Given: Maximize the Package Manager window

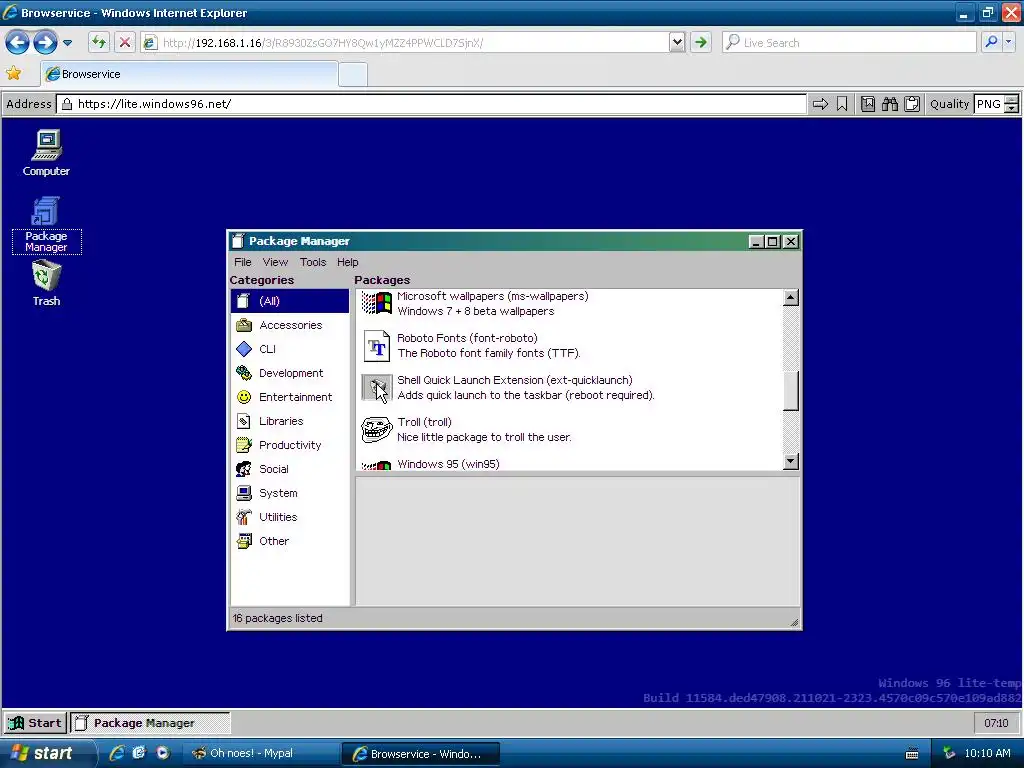Looking at the screenshot, I should (x=773, y=242).
